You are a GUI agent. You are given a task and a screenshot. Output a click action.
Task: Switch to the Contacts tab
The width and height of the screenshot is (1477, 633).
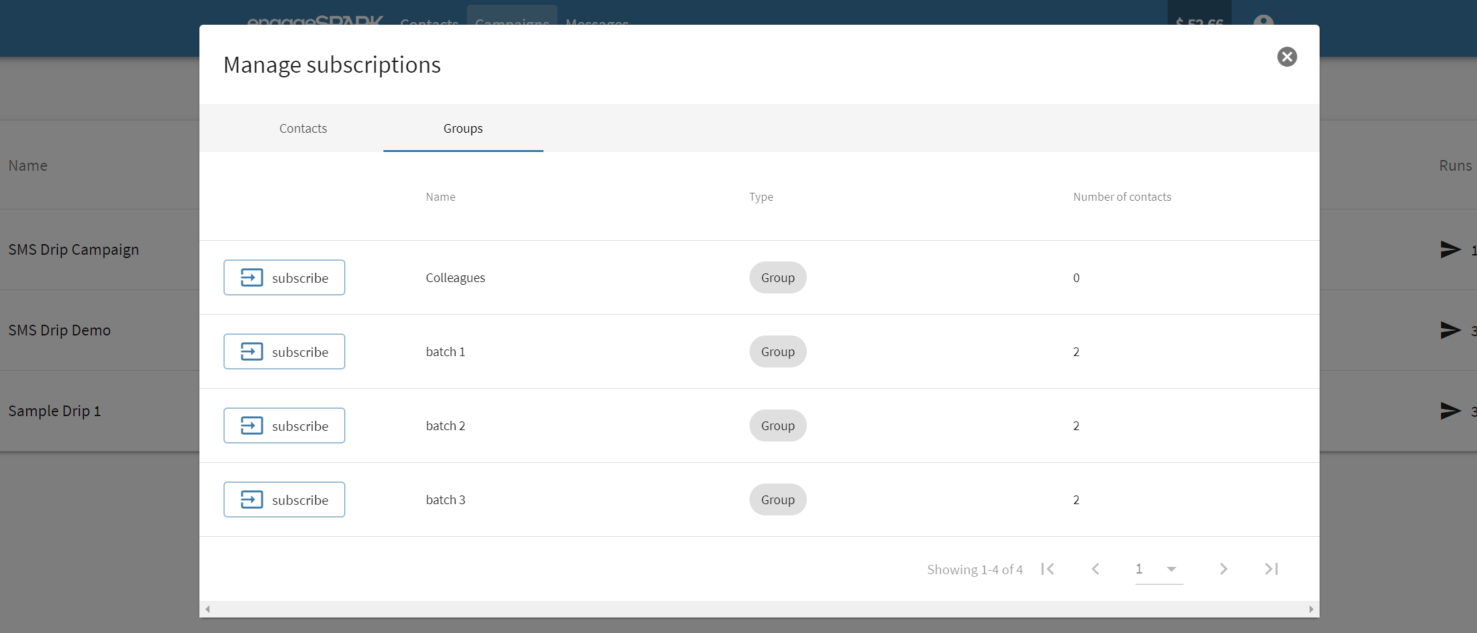[x=303, y=128]
